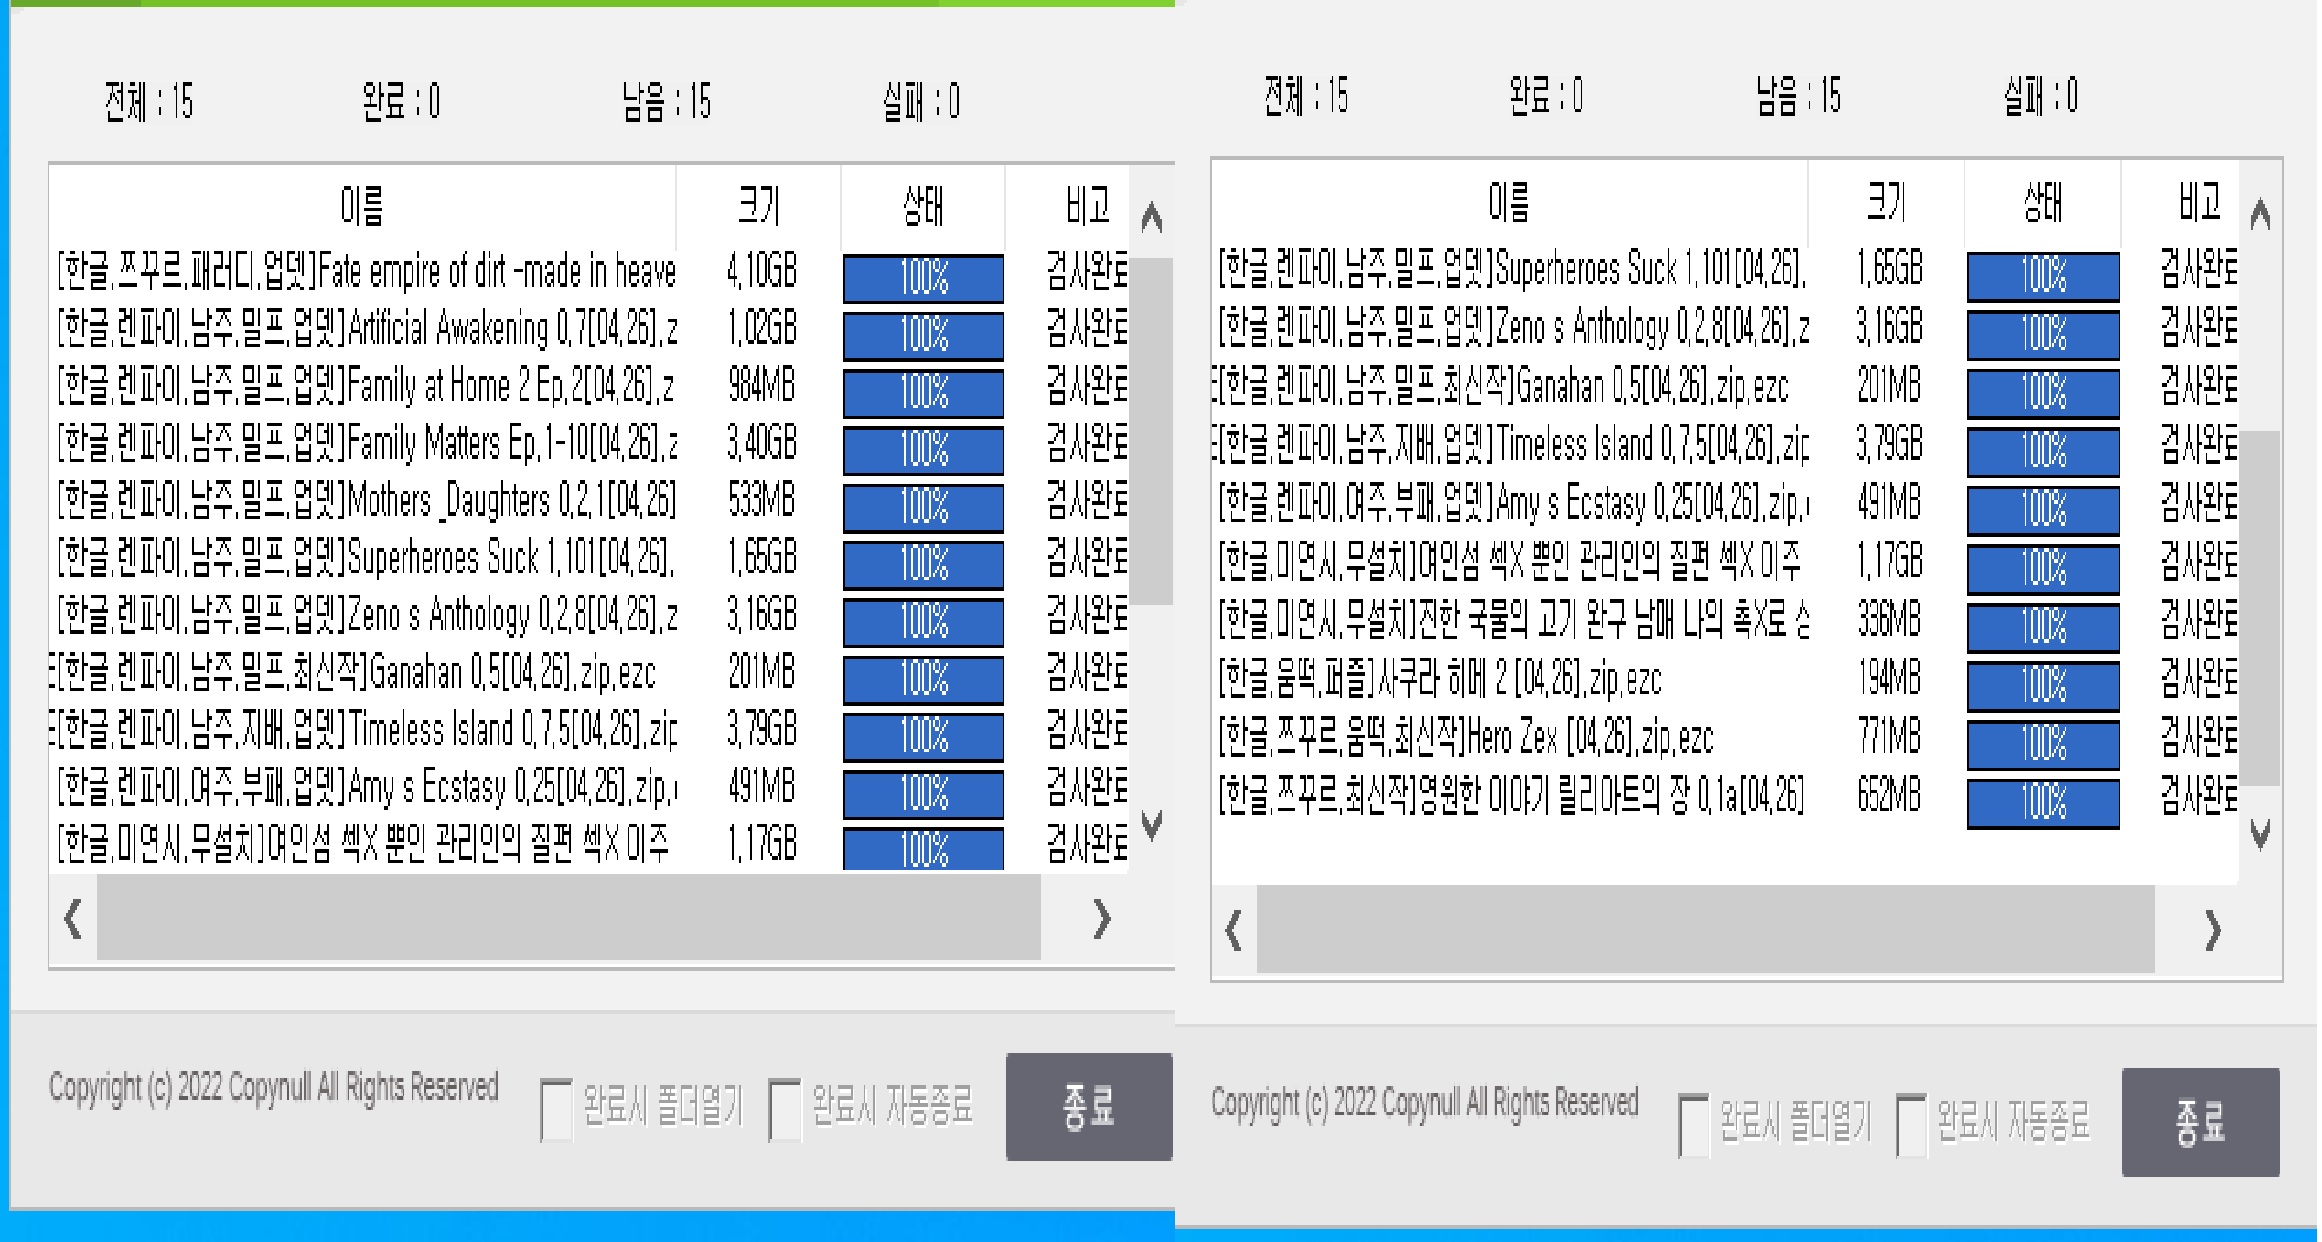Toggle 완료시 폴더열기 checkbox in right window
The height and width of the screenshot is (1242, 2322).
click(x=1694, y=1125)
